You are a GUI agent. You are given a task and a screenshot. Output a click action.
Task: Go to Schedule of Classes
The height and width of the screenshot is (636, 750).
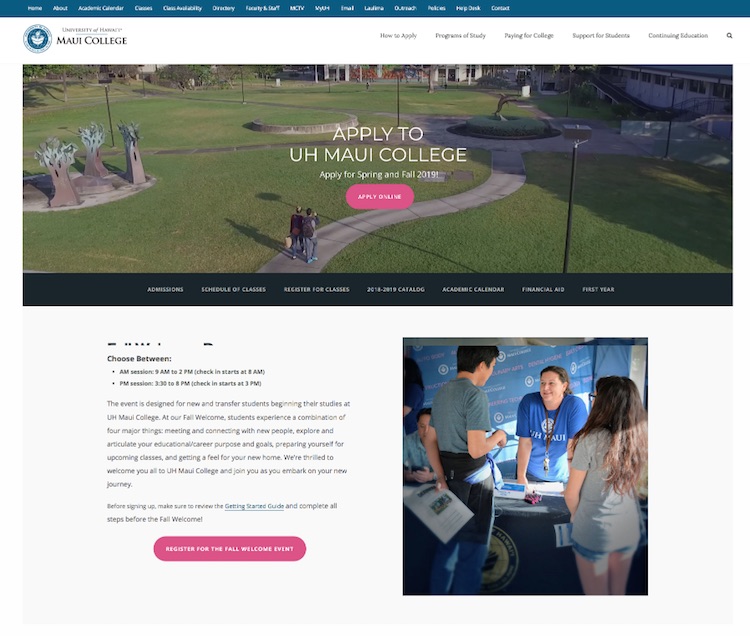click(233, 289)
